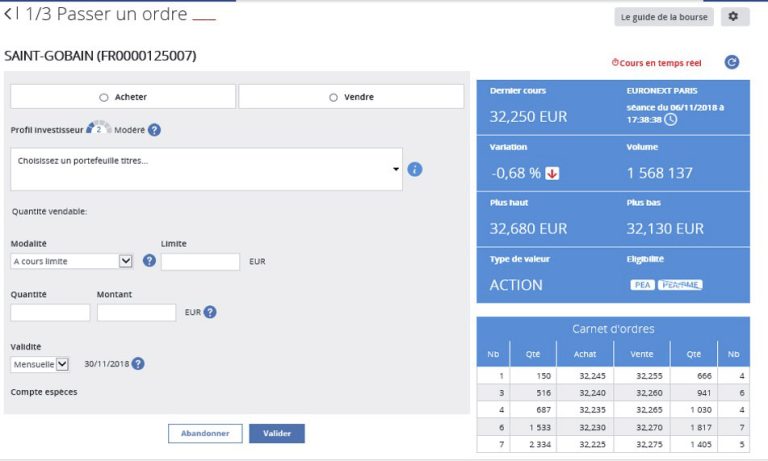
Task: Click bid quantity 1 533
Action: click(x=540, y=427)
